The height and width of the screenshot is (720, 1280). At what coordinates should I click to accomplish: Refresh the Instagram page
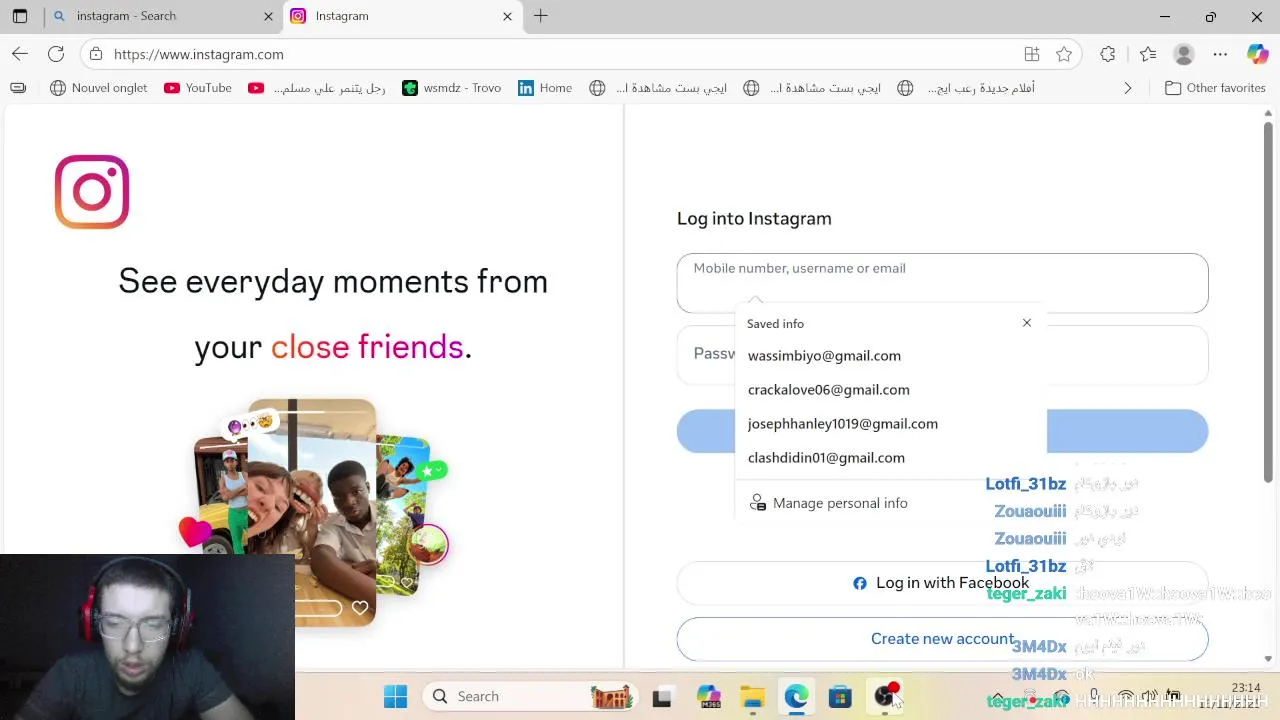pyautogui.click(x=56, y=54)
